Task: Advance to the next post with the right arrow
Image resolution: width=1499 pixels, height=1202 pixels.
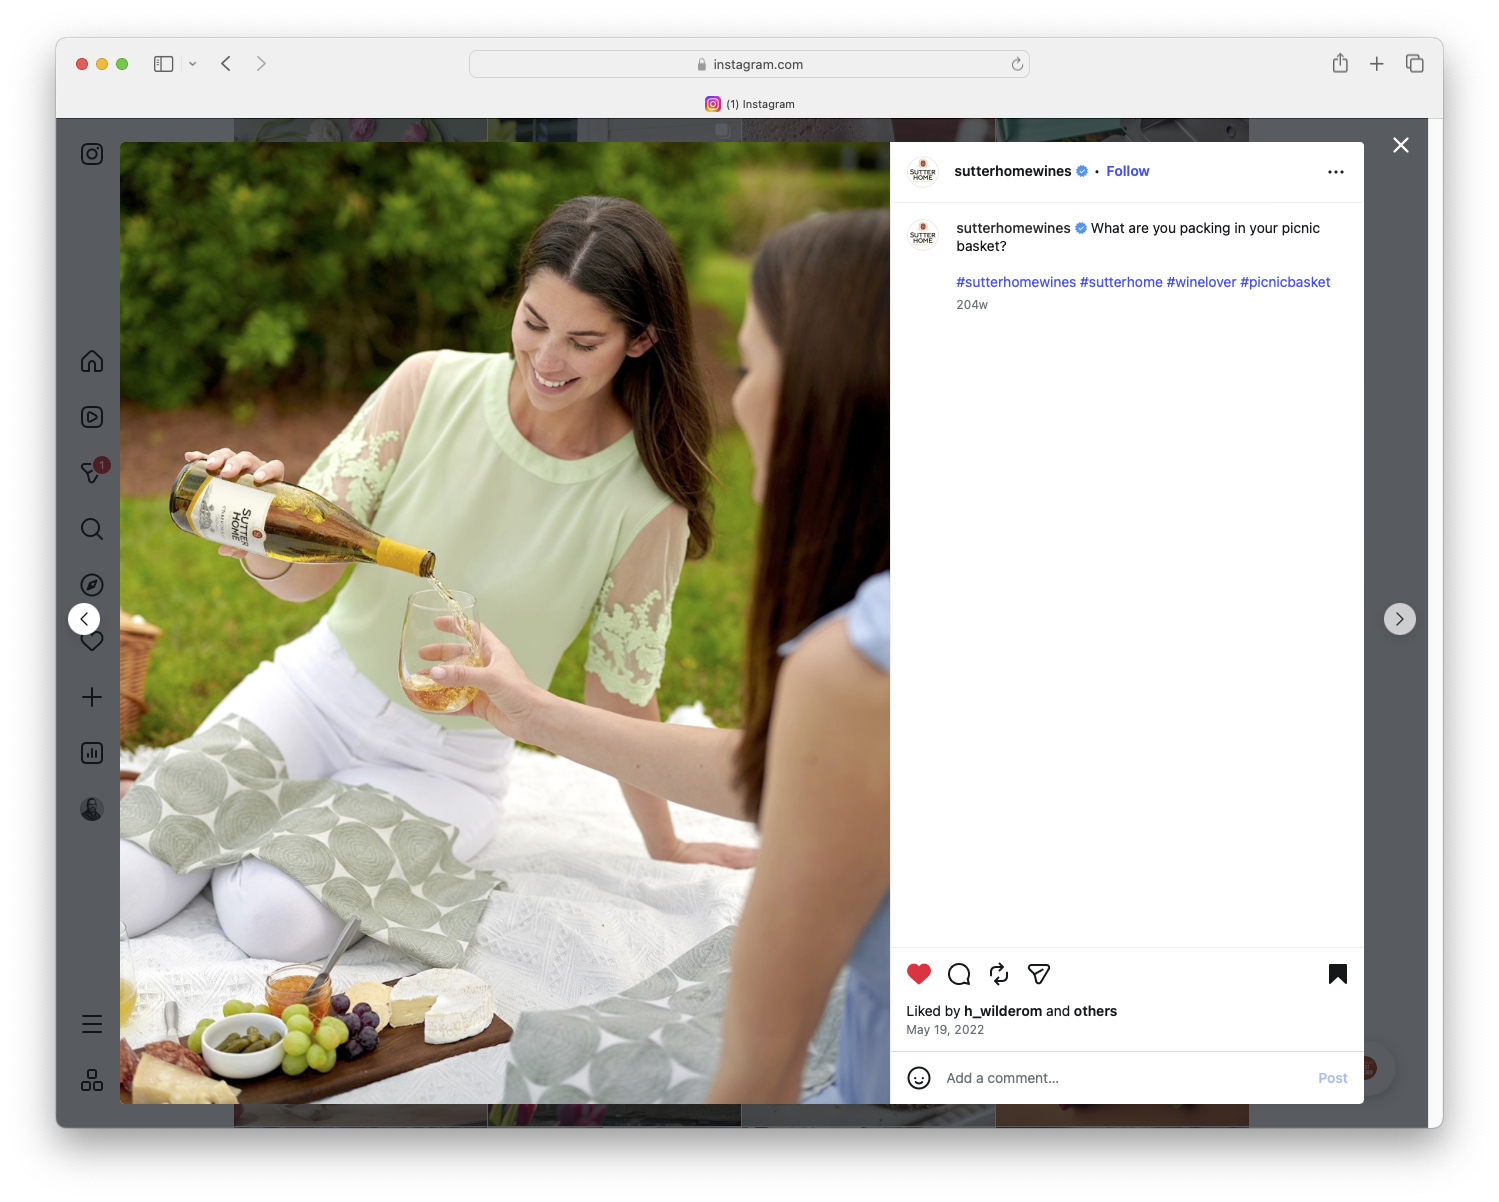Action: pos(1399,618)
